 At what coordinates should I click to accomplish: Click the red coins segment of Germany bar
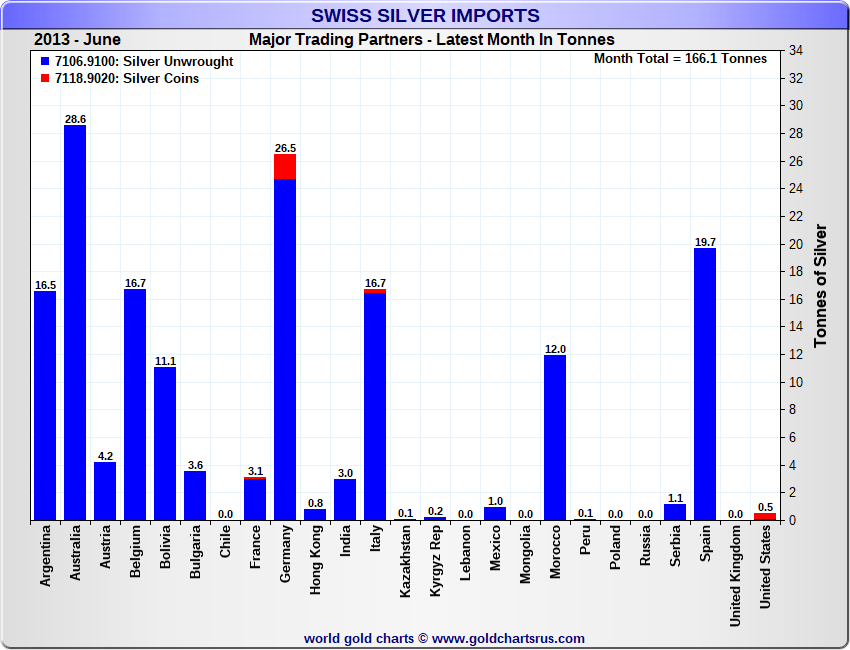(x=285, y=166)
